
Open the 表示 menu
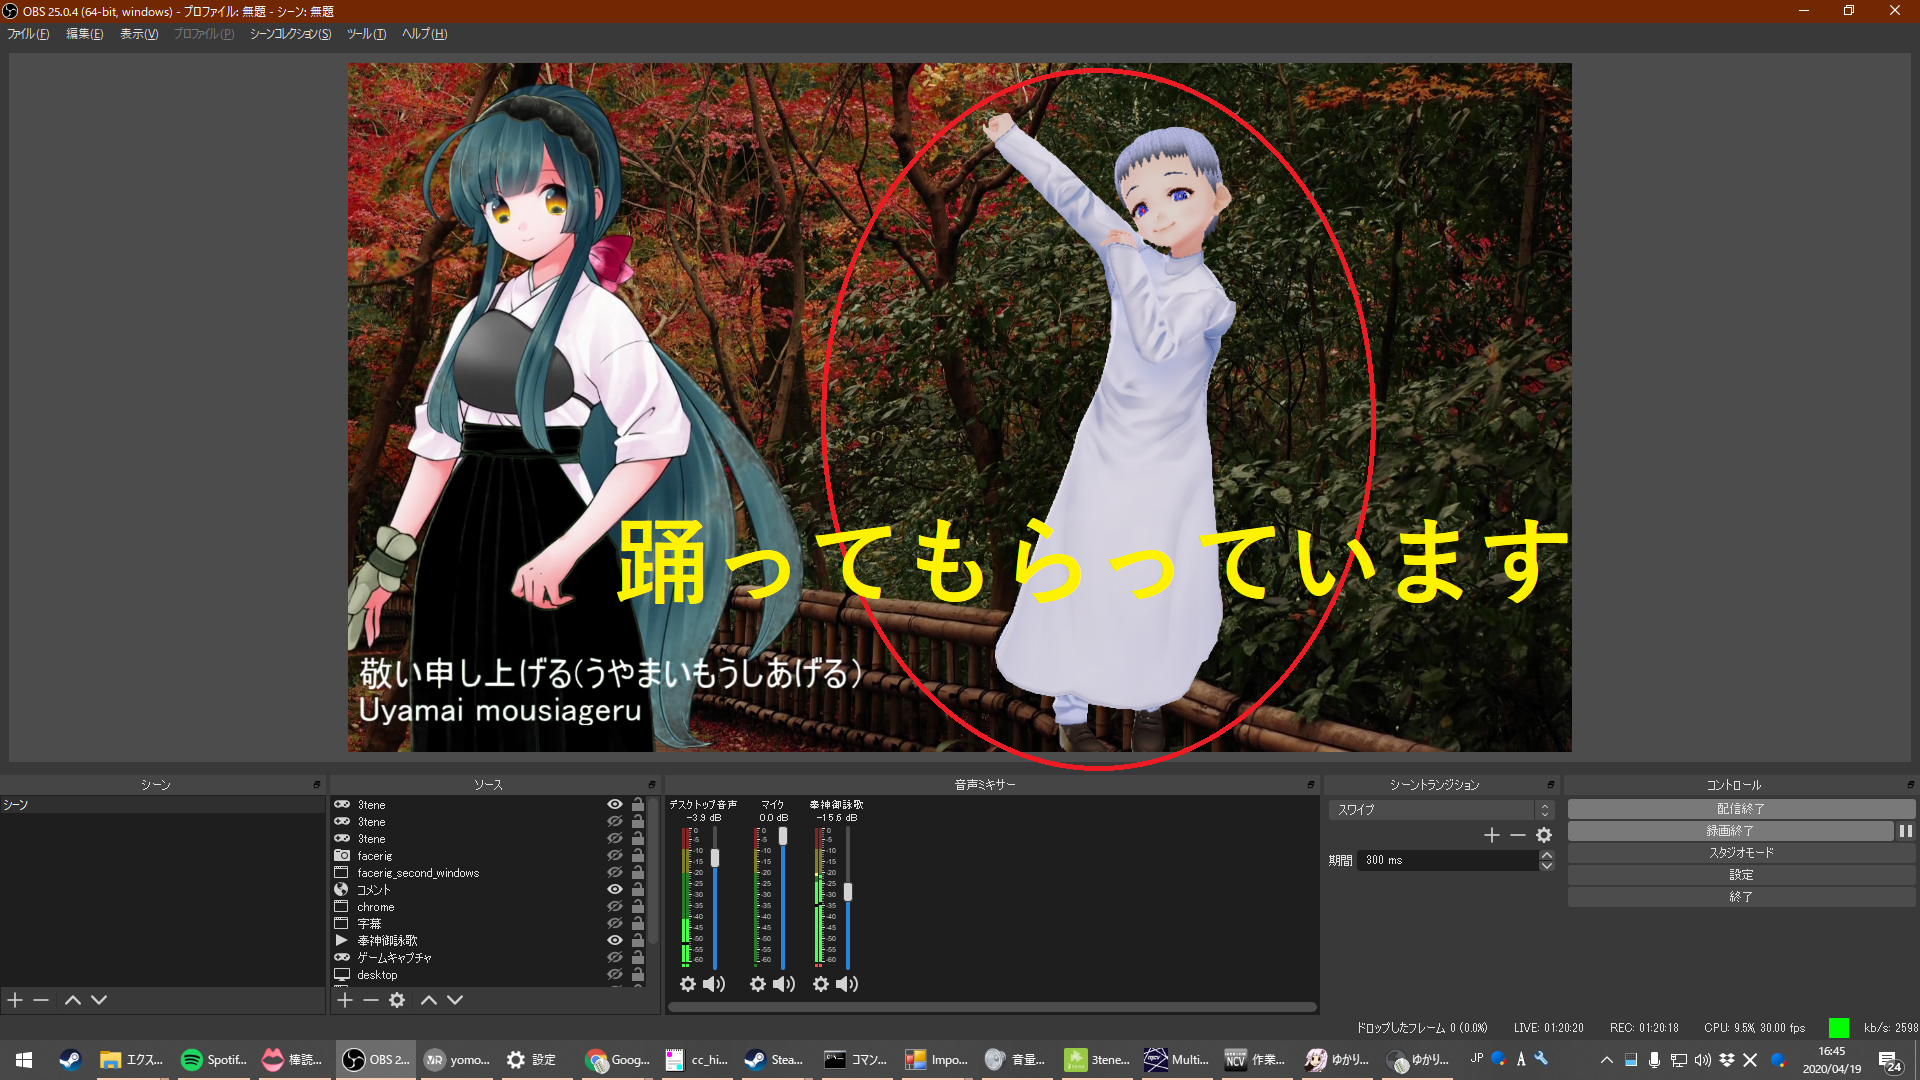139,33
